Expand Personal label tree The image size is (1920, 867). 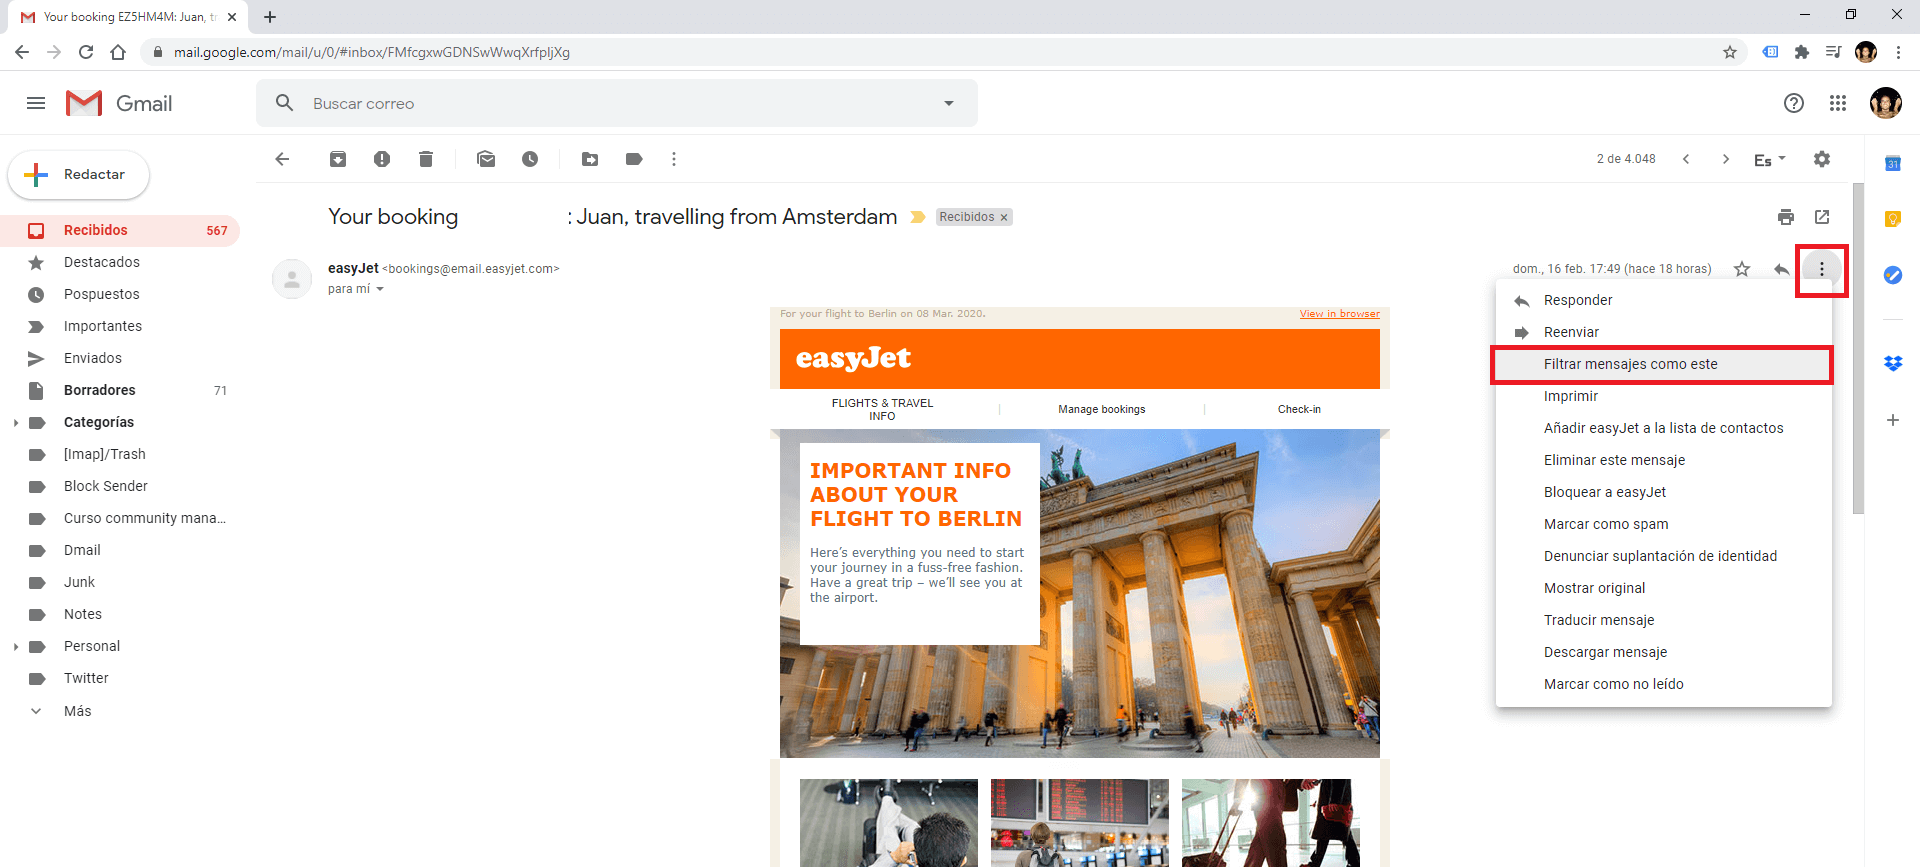click(16, 647)
